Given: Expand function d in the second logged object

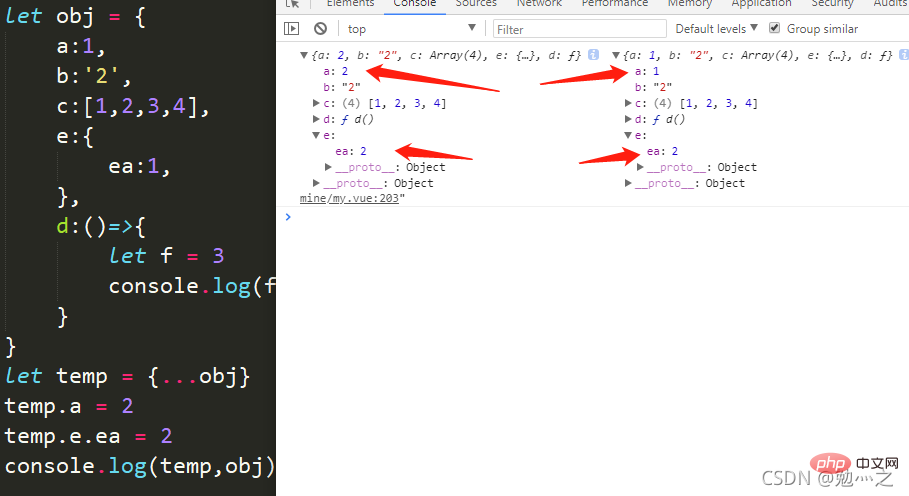Looking at the screenshot, I should [x=628, y=119].
